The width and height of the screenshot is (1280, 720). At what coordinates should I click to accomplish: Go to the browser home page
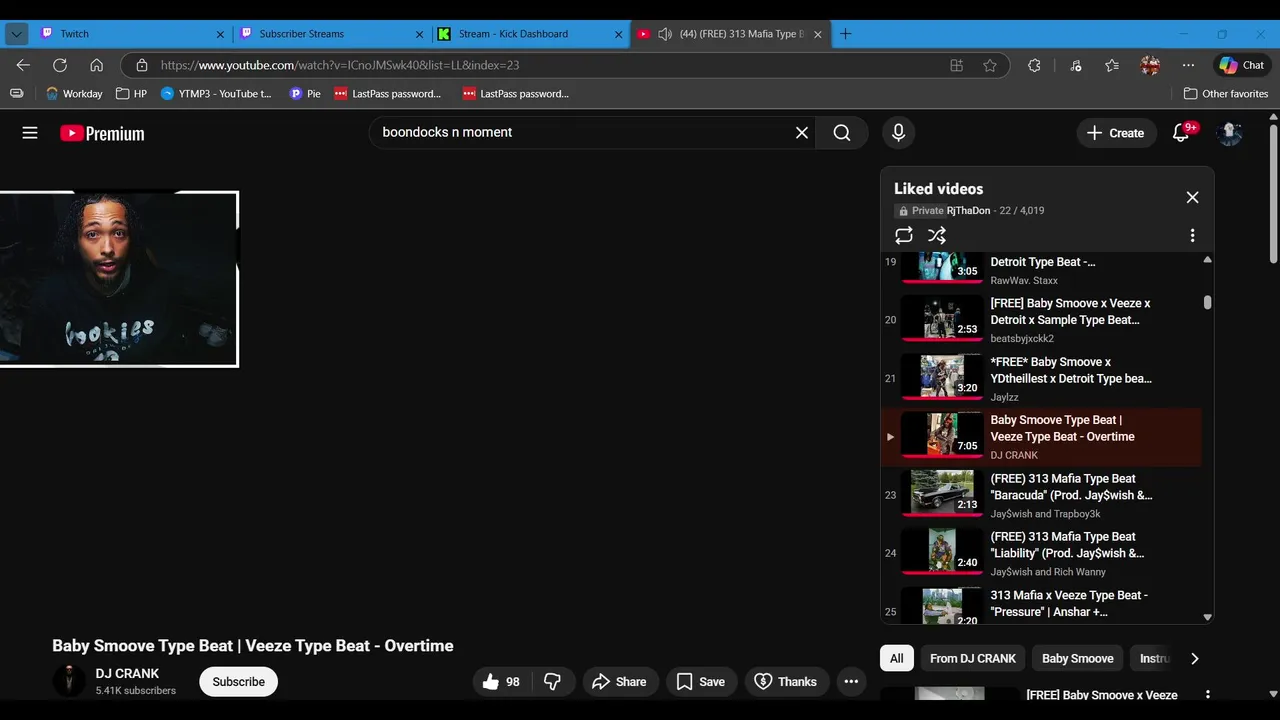click(96, 65)
